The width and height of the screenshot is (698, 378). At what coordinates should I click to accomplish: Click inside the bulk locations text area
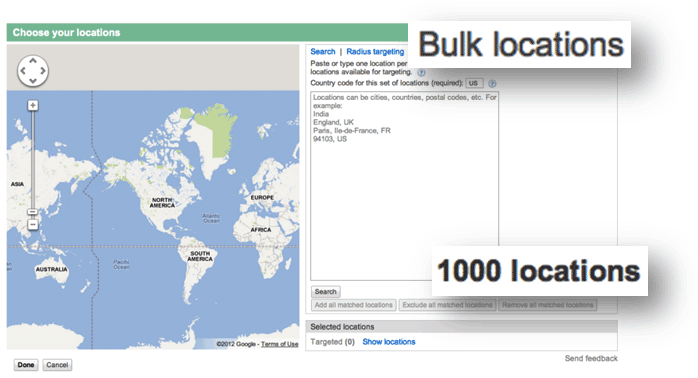pyautogui.click(x=404, y=186)
